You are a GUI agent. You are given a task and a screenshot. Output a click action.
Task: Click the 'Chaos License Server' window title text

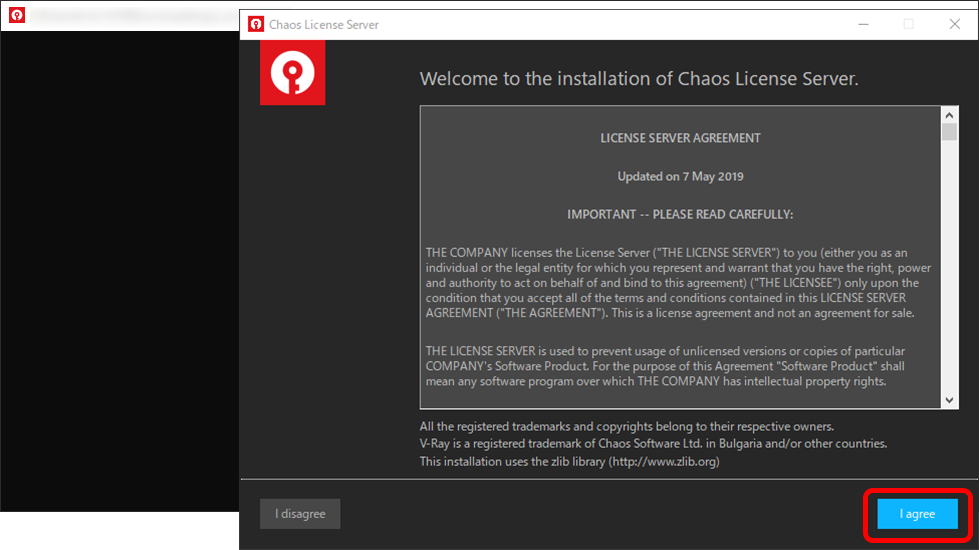tap(323, 24)
